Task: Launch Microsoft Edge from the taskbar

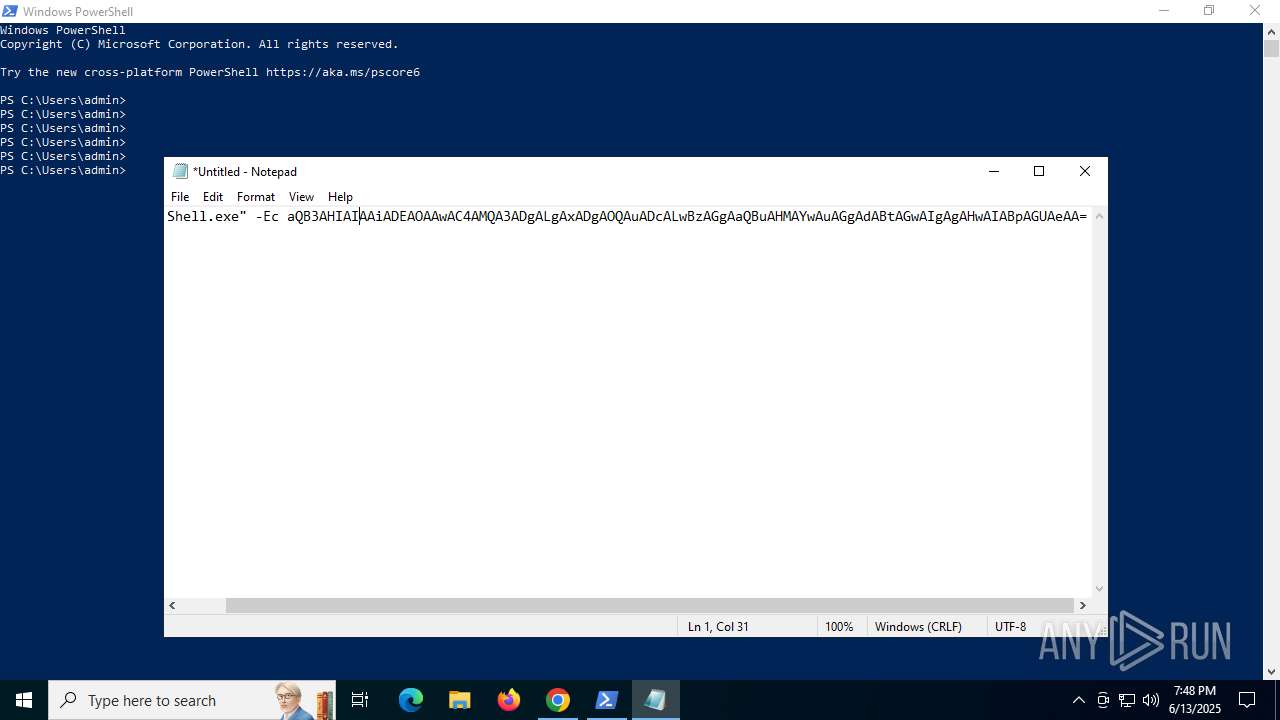Action: click(x=411, y=700)
